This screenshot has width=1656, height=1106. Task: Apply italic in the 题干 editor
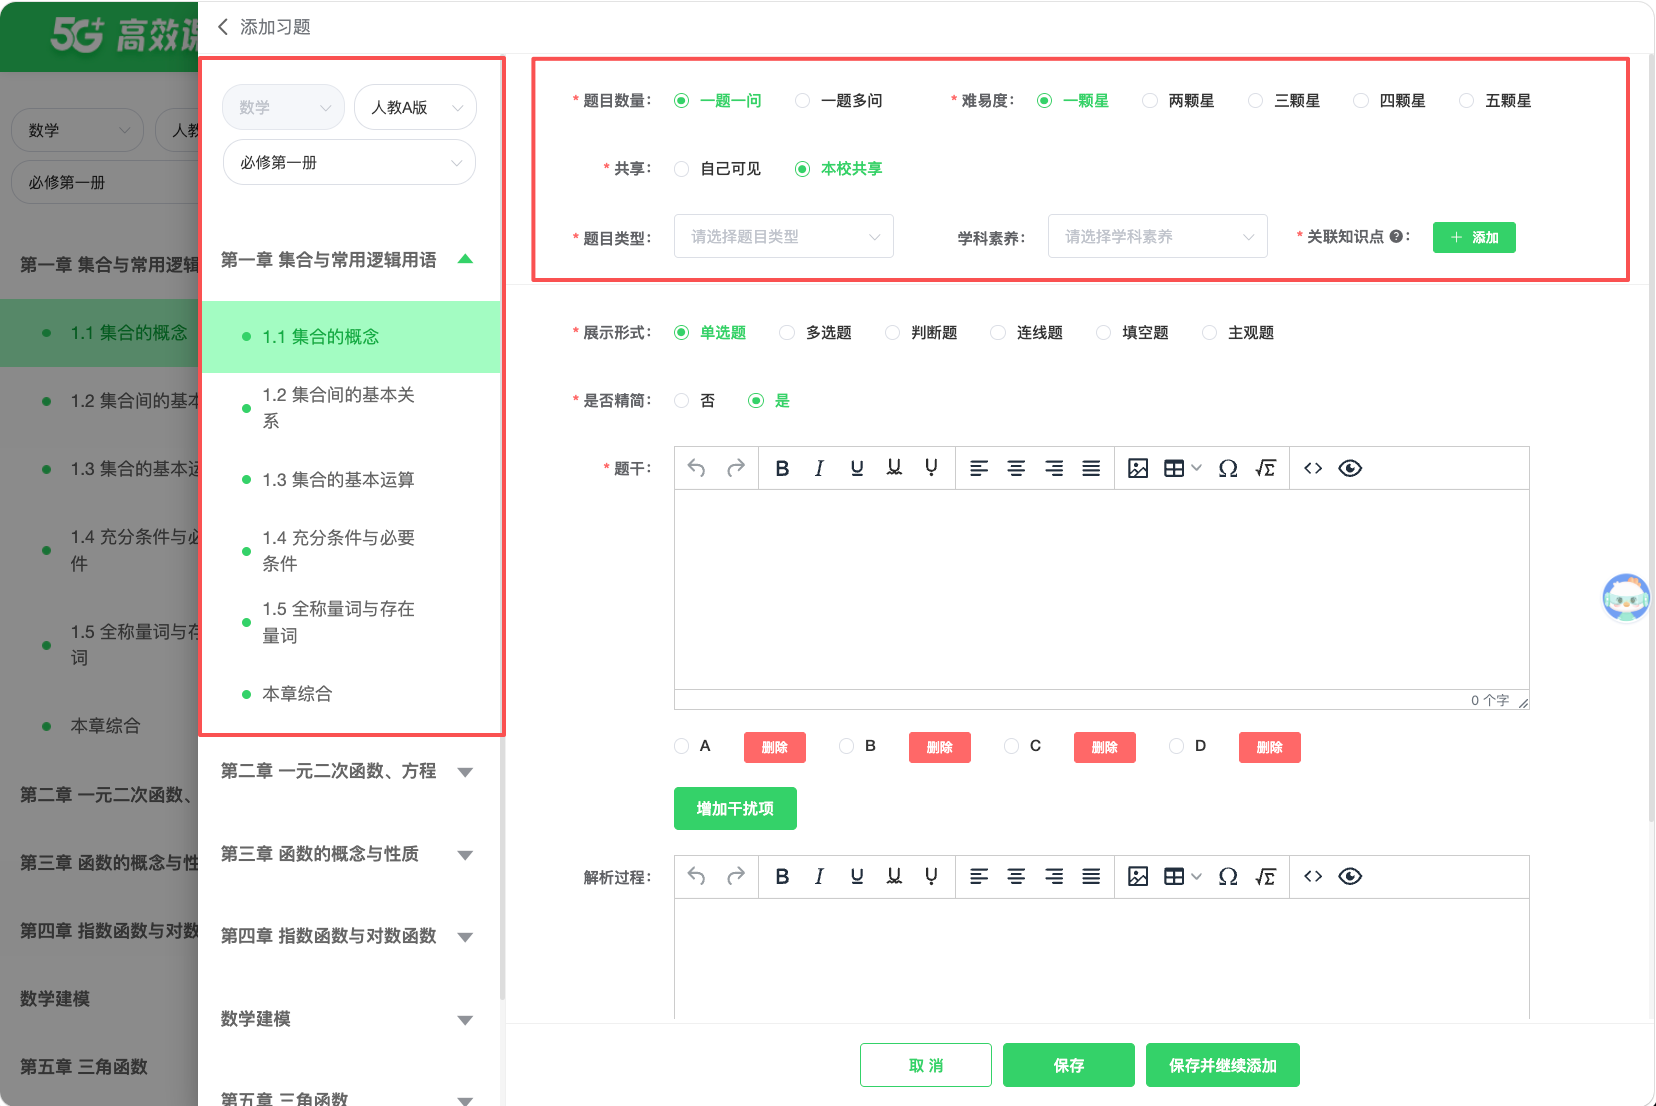[x=819, y=468]
